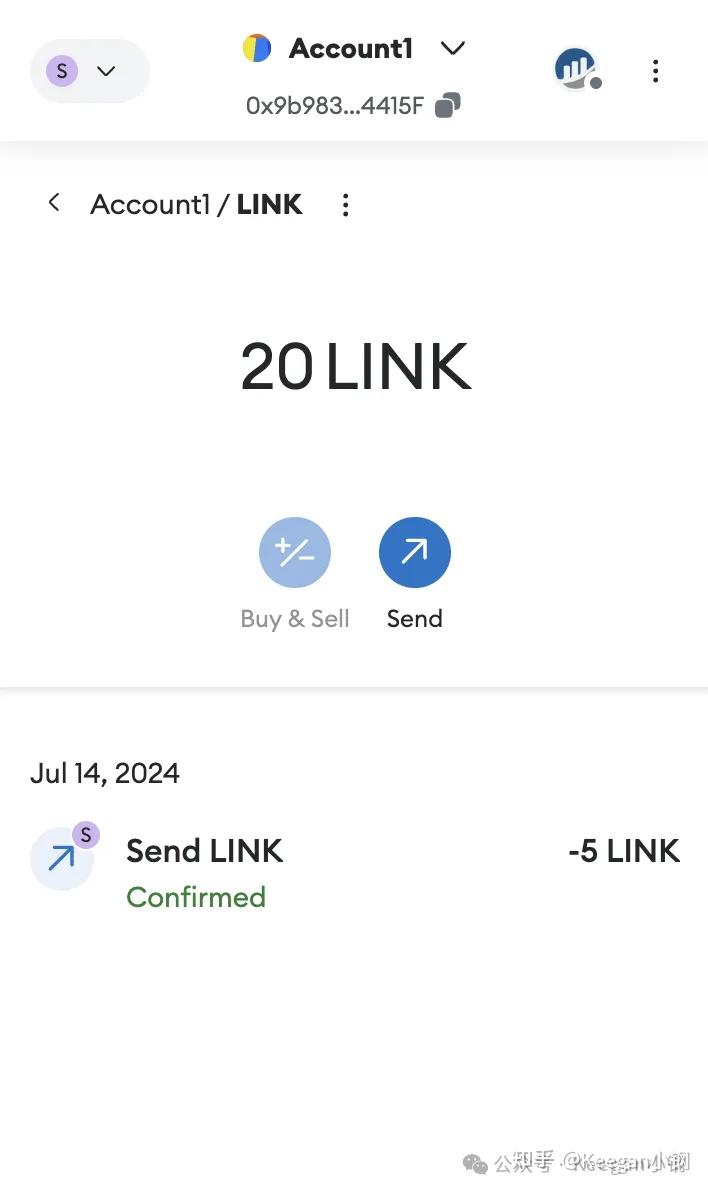Click the Confirmed status text
The width and height of the screenshot is (708, 1192).
(196, 897)
